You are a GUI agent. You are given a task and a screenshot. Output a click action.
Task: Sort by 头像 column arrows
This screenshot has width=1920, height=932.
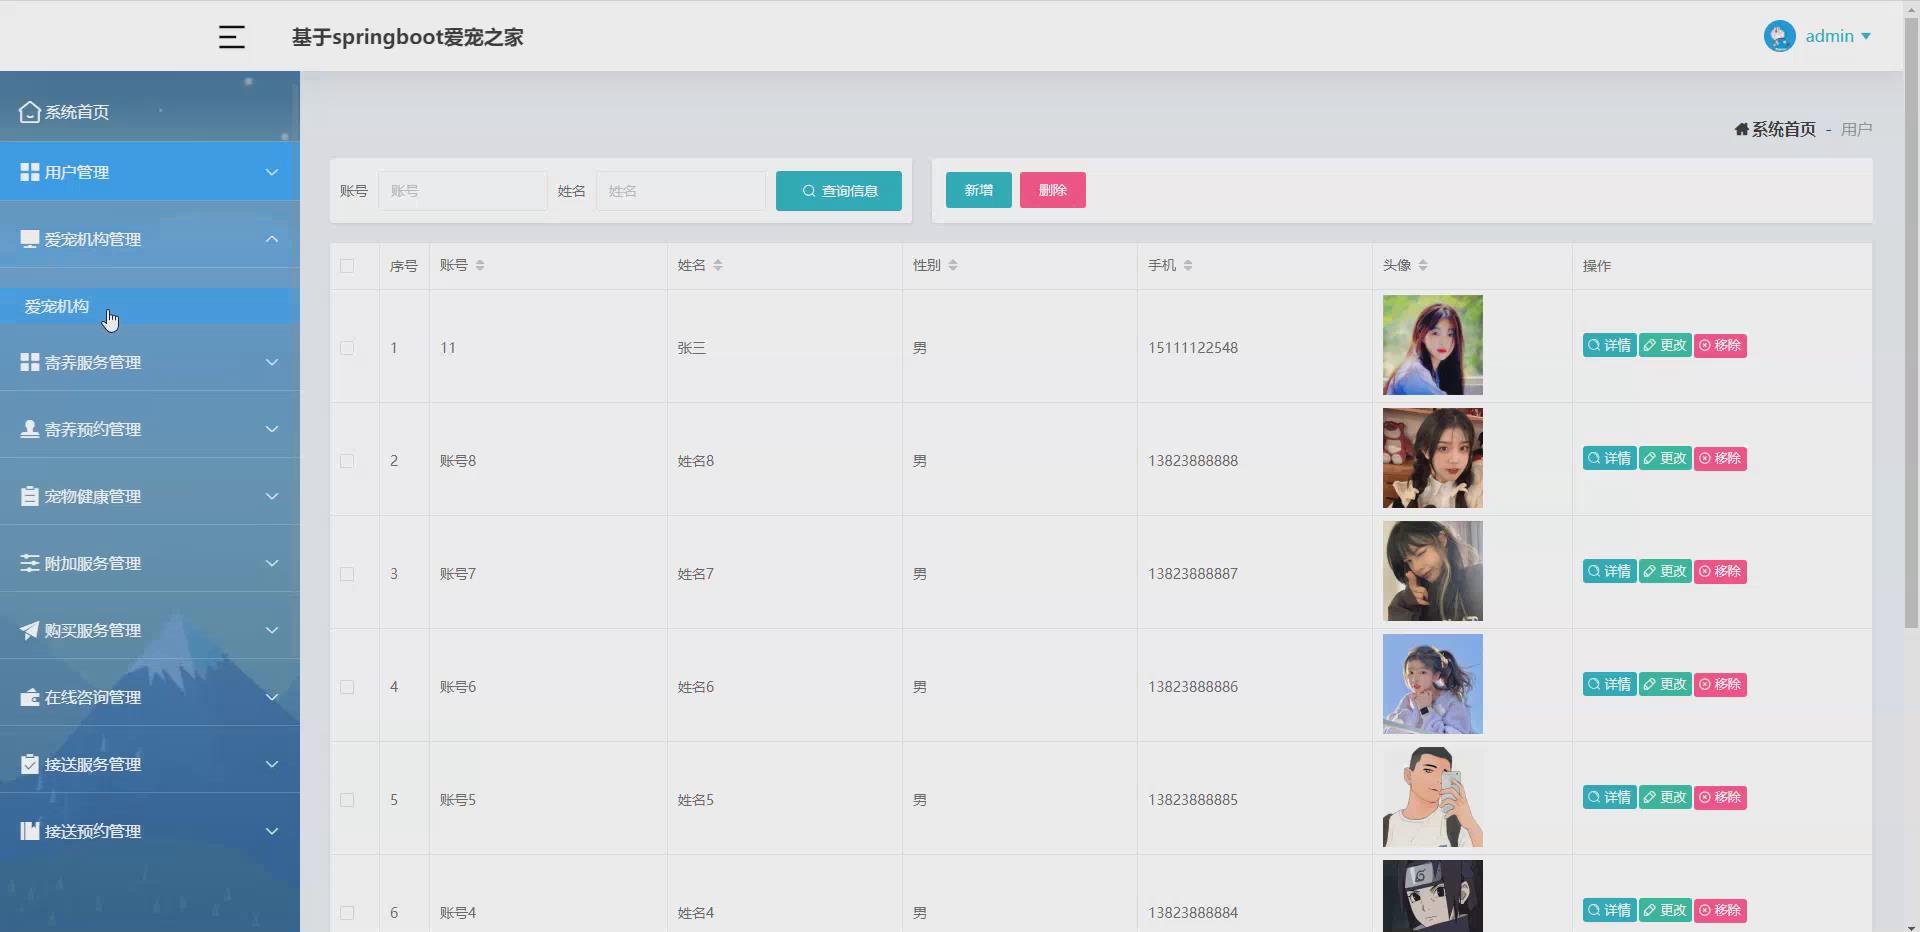(x=1423, y=265)
